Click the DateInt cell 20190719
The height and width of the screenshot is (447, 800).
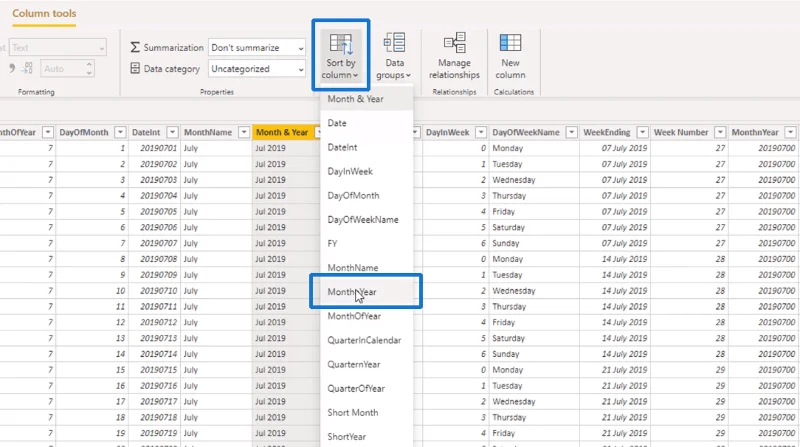pyautogui.click(x=154, y=433)
